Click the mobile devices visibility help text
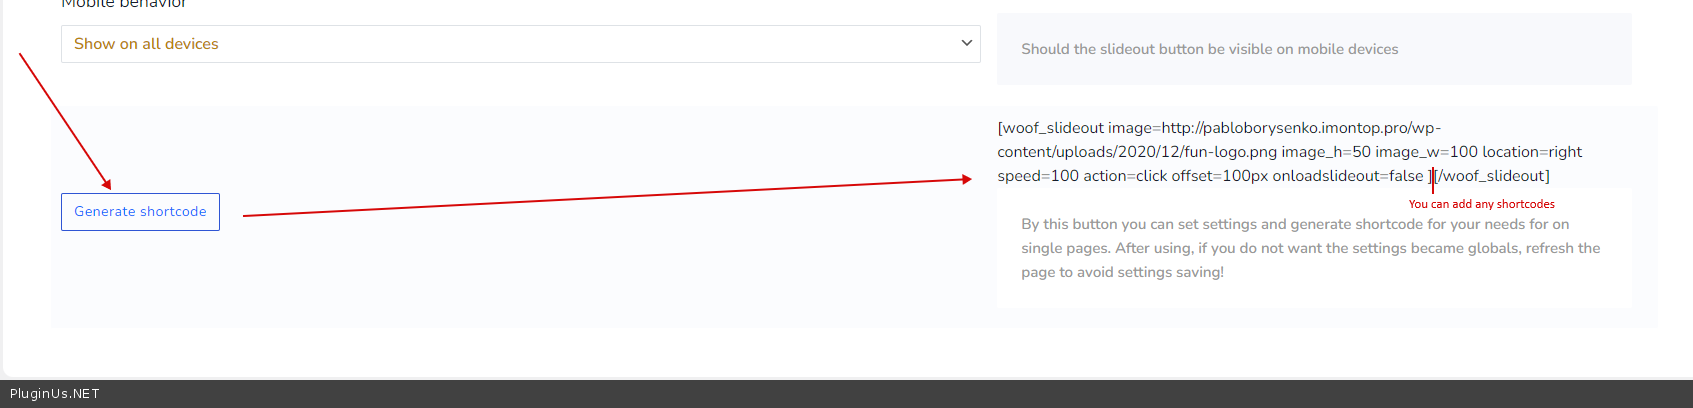Viewport: 1693px width, 408px height. pos(1209,49)
